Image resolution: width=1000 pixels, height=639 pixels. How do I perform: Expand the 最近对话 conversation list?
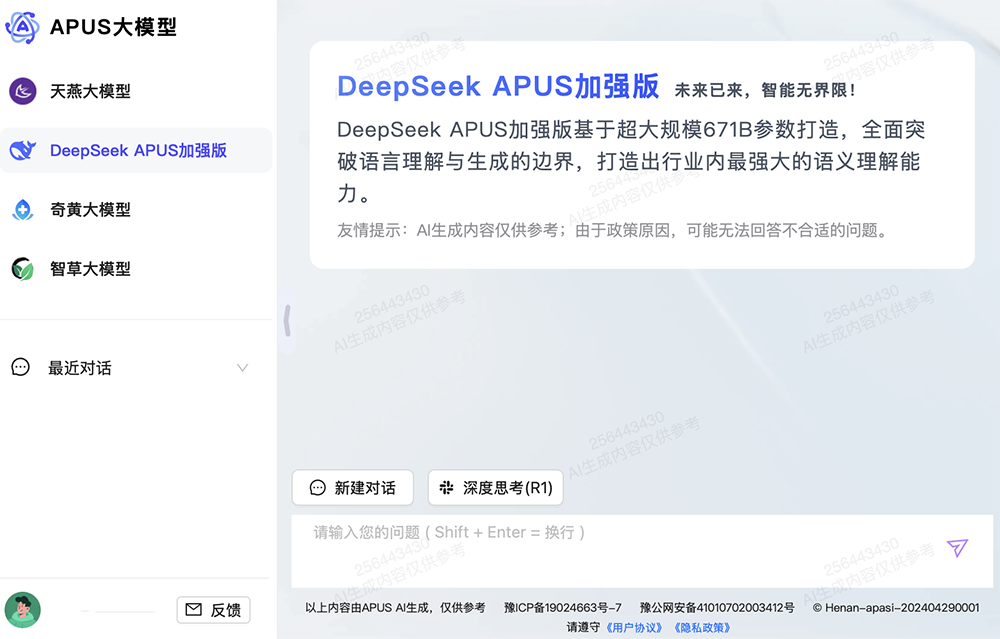pos(243,368)
